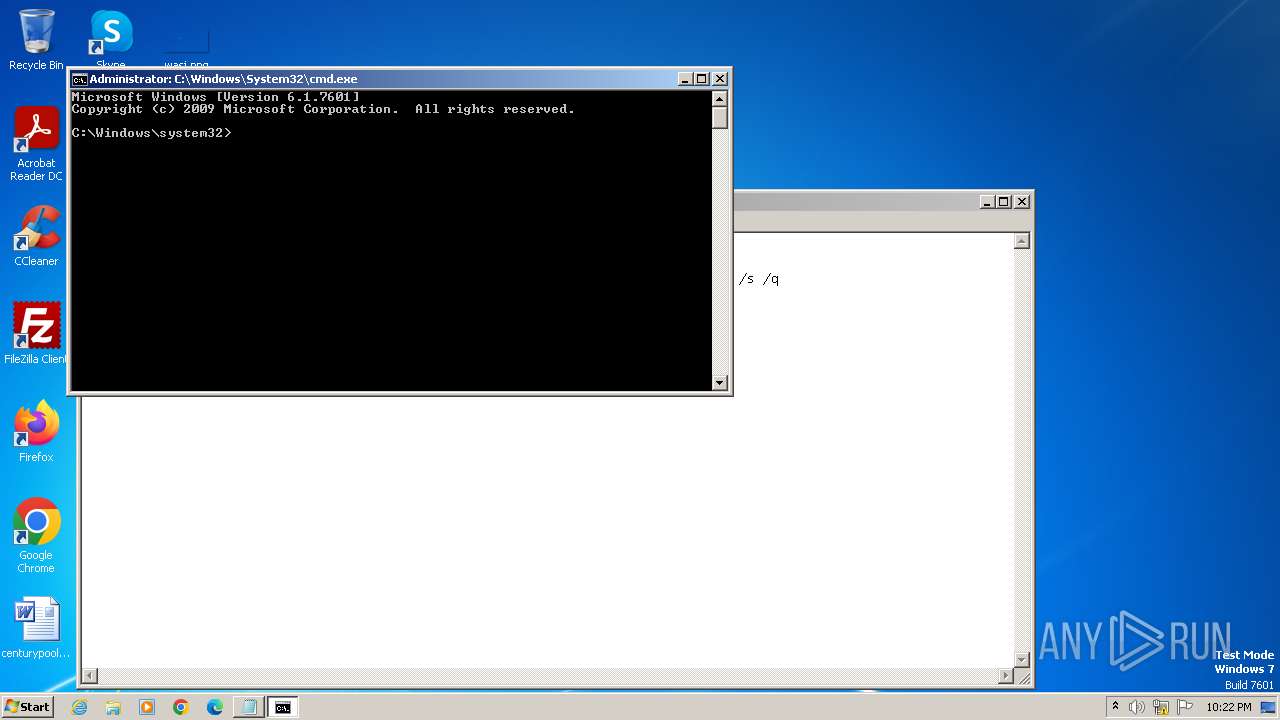Screen dimensions: 1280x720
Task: Launch Firefox from the desktop icon
Action: click(36, 432)
